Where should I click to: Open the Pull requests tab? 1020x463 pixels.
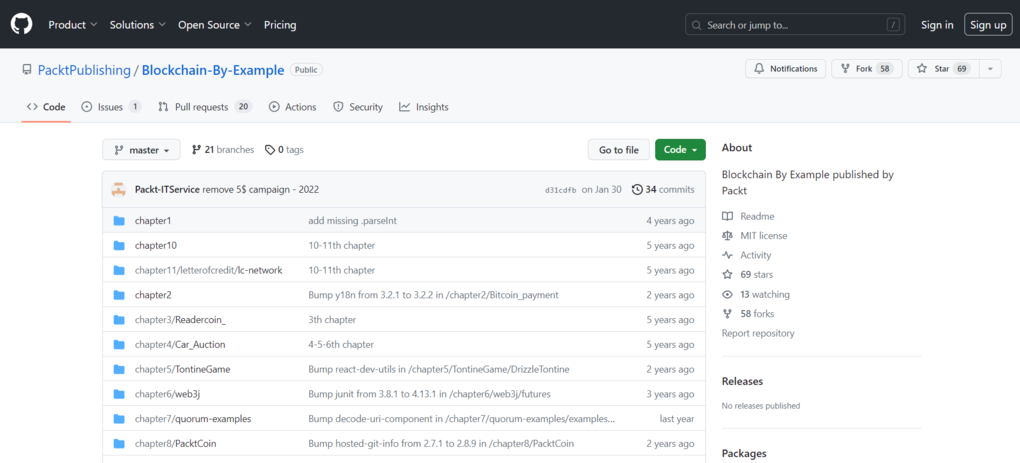tap(205, 107)
